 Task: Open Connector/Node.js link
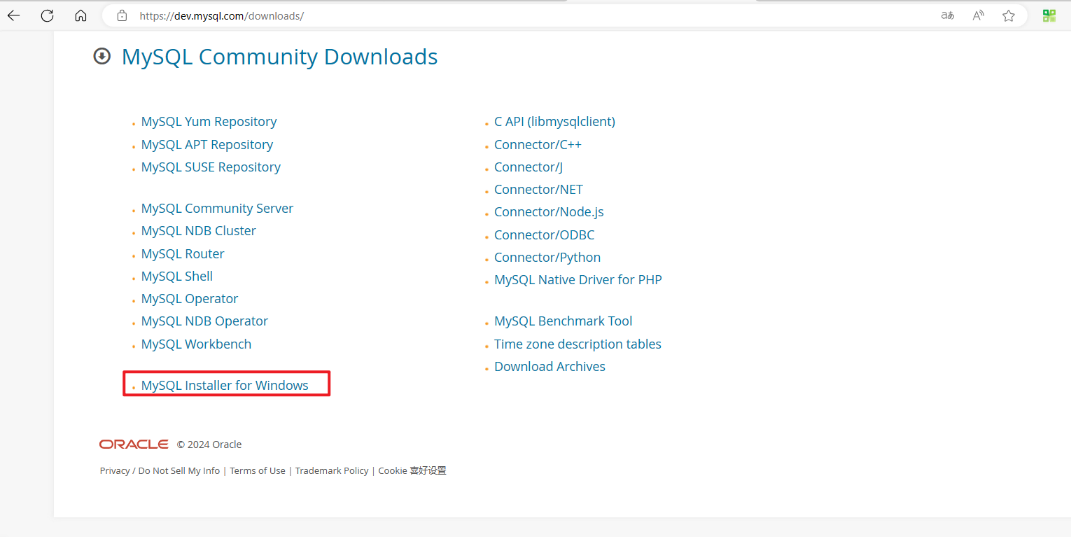pos(549,212)
